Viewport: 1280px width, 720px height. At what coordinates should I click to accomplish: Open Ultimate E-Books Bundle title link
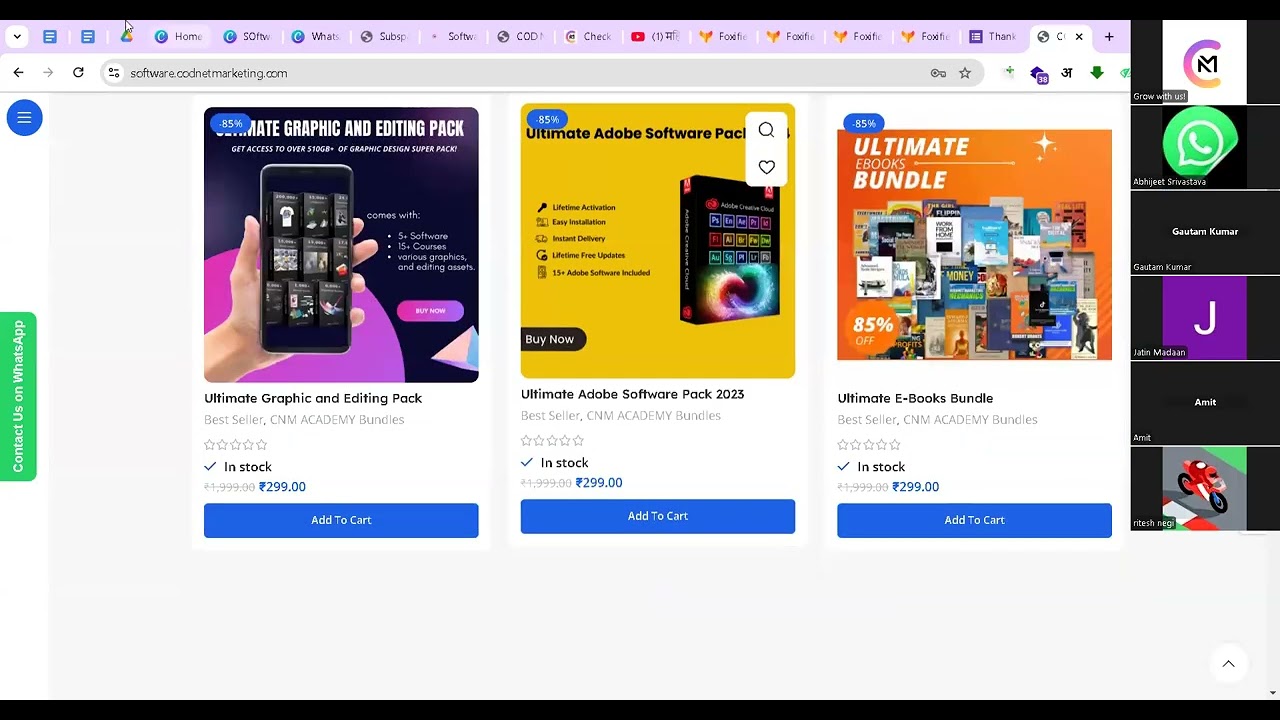pos(915,398)
